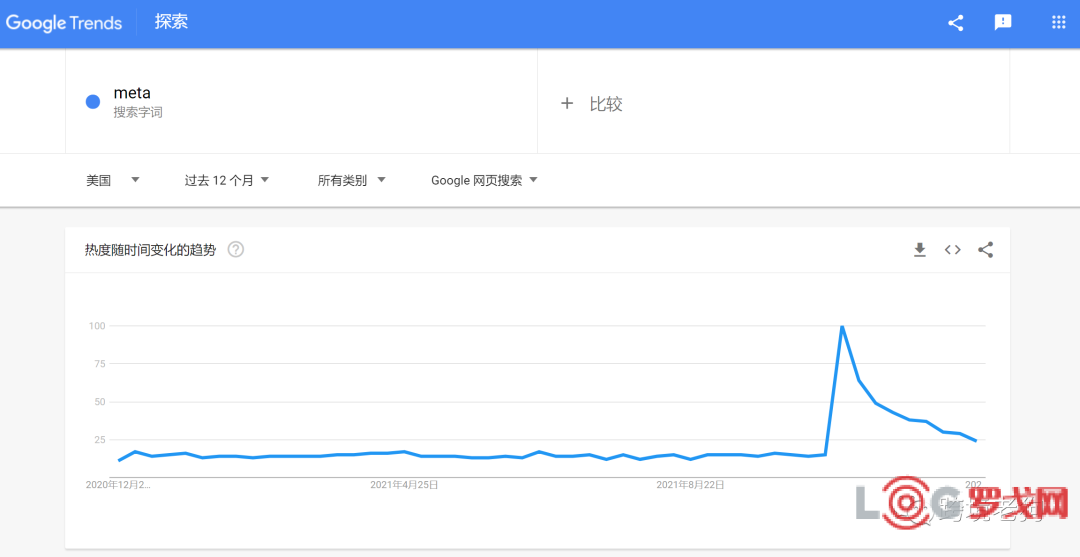Open the Google apps grid
Viewport: 1080px width, 557px height.
tap(1059, 23)
